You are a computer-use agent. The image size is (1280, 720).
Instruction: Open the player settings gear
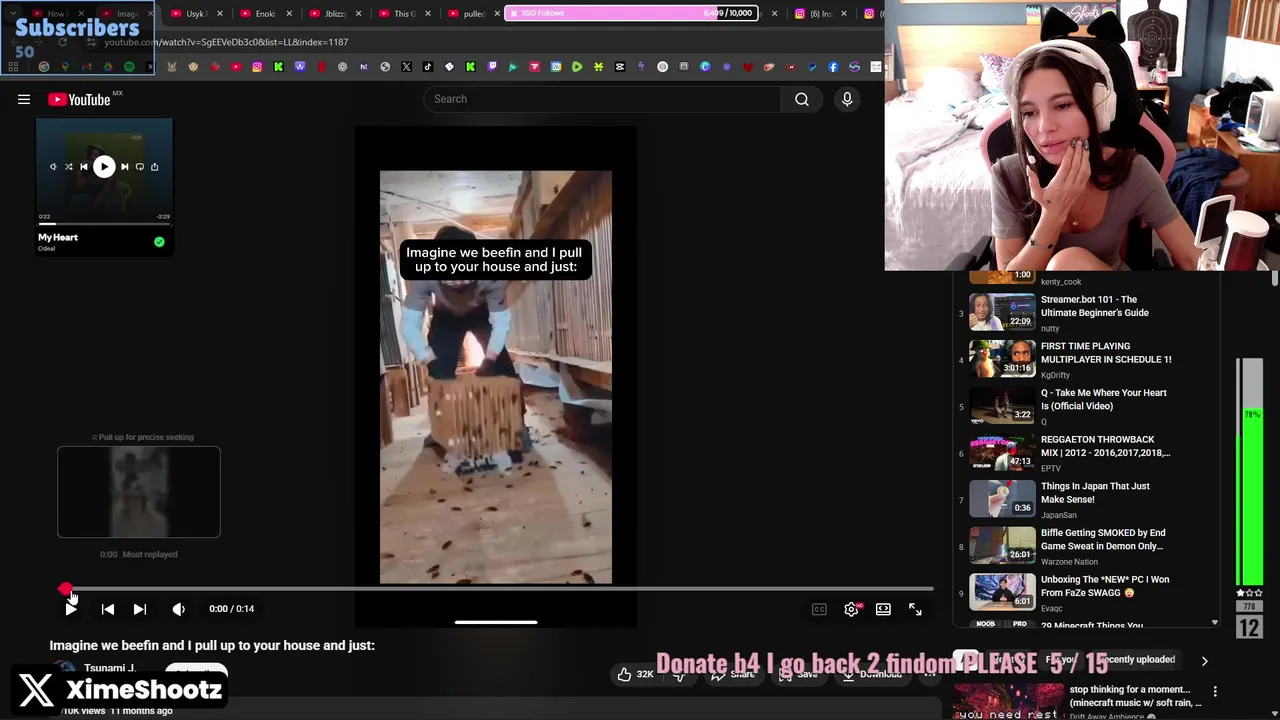[x=851, y=609]
